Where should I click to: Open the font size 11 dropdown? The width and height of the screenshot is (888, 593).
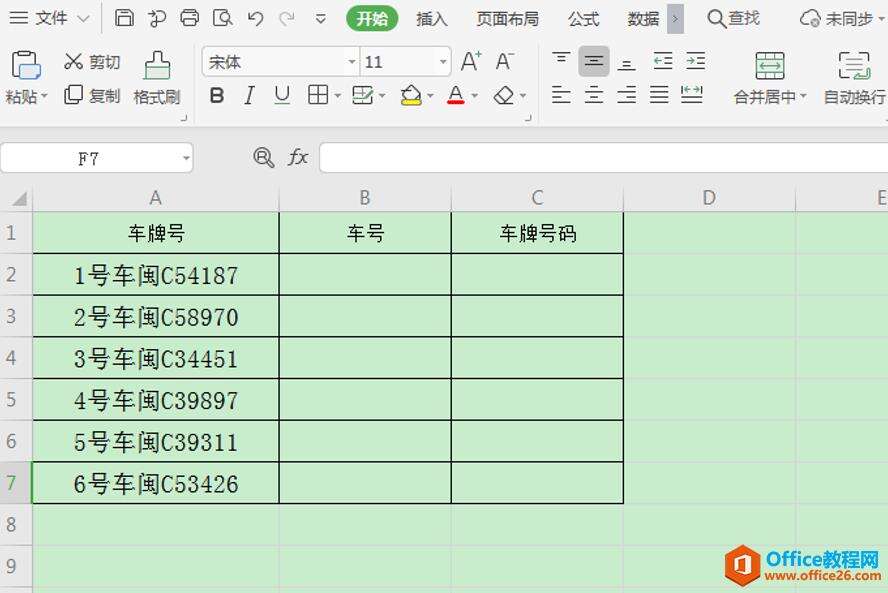443,61
